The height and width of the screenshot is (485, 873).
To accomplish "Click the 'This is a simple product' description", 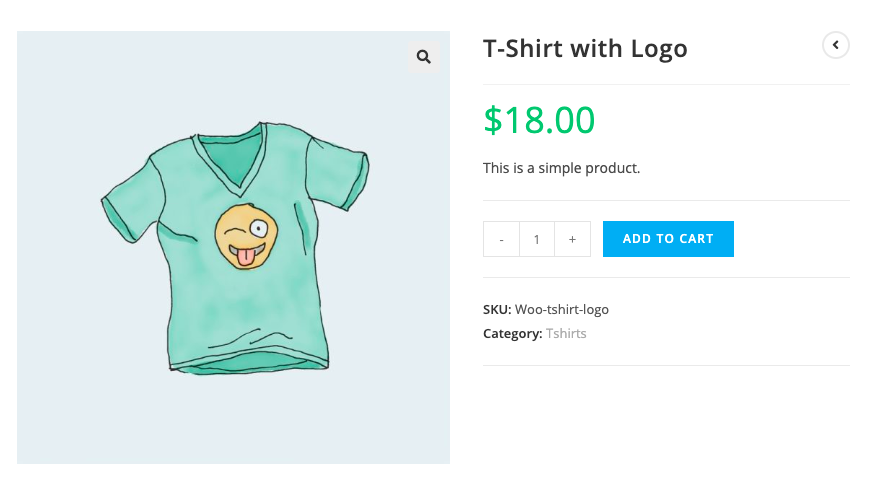I will (x=561, y=168).
